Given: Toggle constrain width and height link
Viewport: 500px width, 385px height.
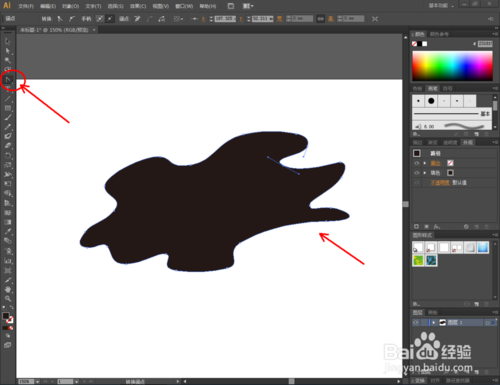Looking at the screenshot, I should 320,19.
